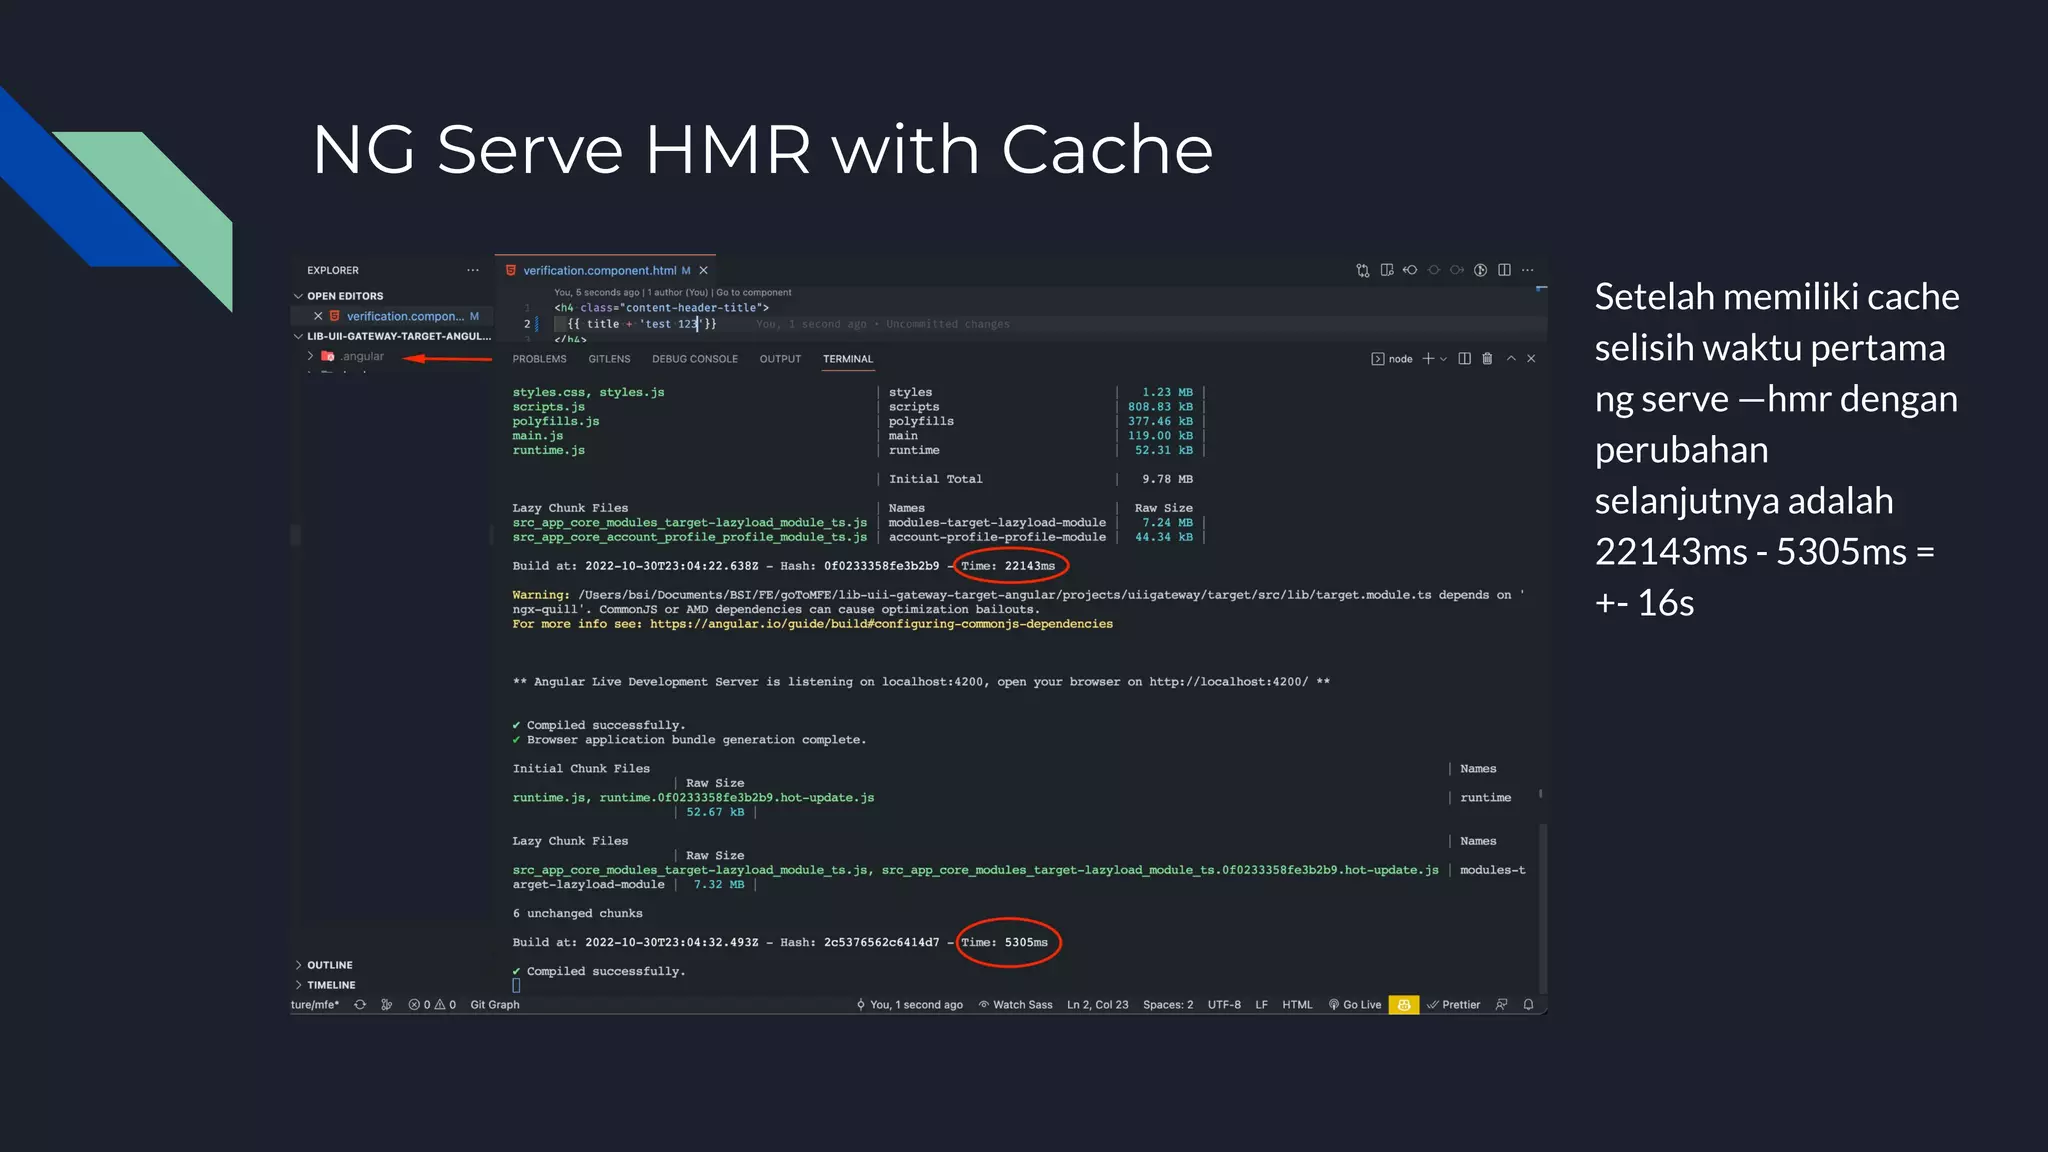2048x1152 pixels.
Task: Click 'Ln 2, Col 23' cursor position
Action: 1097,1005
